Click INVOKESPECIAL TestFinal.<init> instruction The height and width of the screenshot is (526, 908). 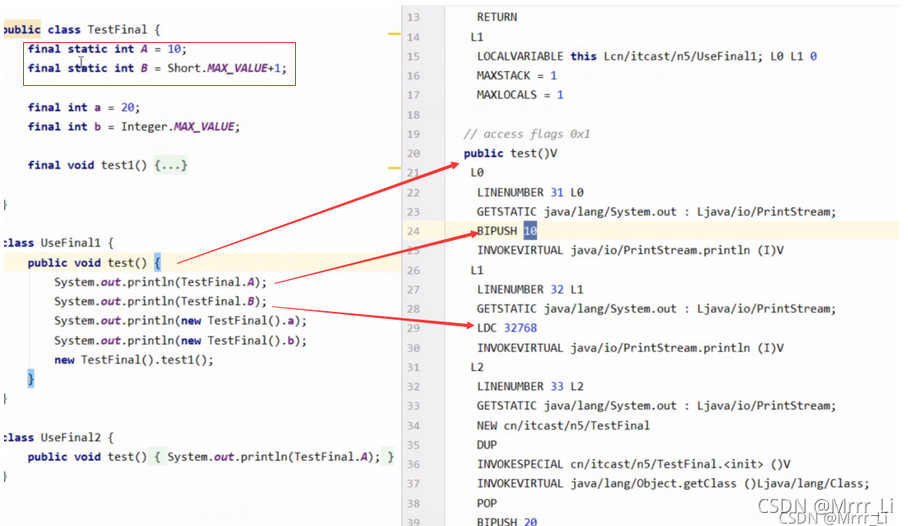point(634,465)
